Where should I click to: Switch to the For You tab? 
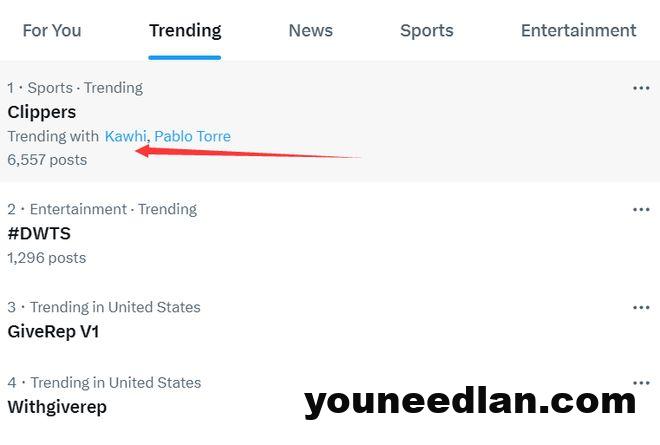pos(52,31)
